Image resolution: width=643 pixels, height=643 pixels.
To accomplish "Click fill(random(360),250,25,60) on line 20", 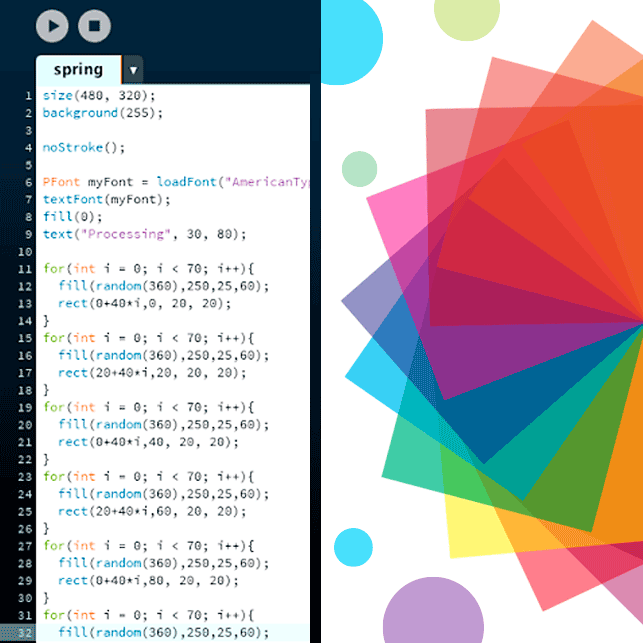I will coord(163,424).
